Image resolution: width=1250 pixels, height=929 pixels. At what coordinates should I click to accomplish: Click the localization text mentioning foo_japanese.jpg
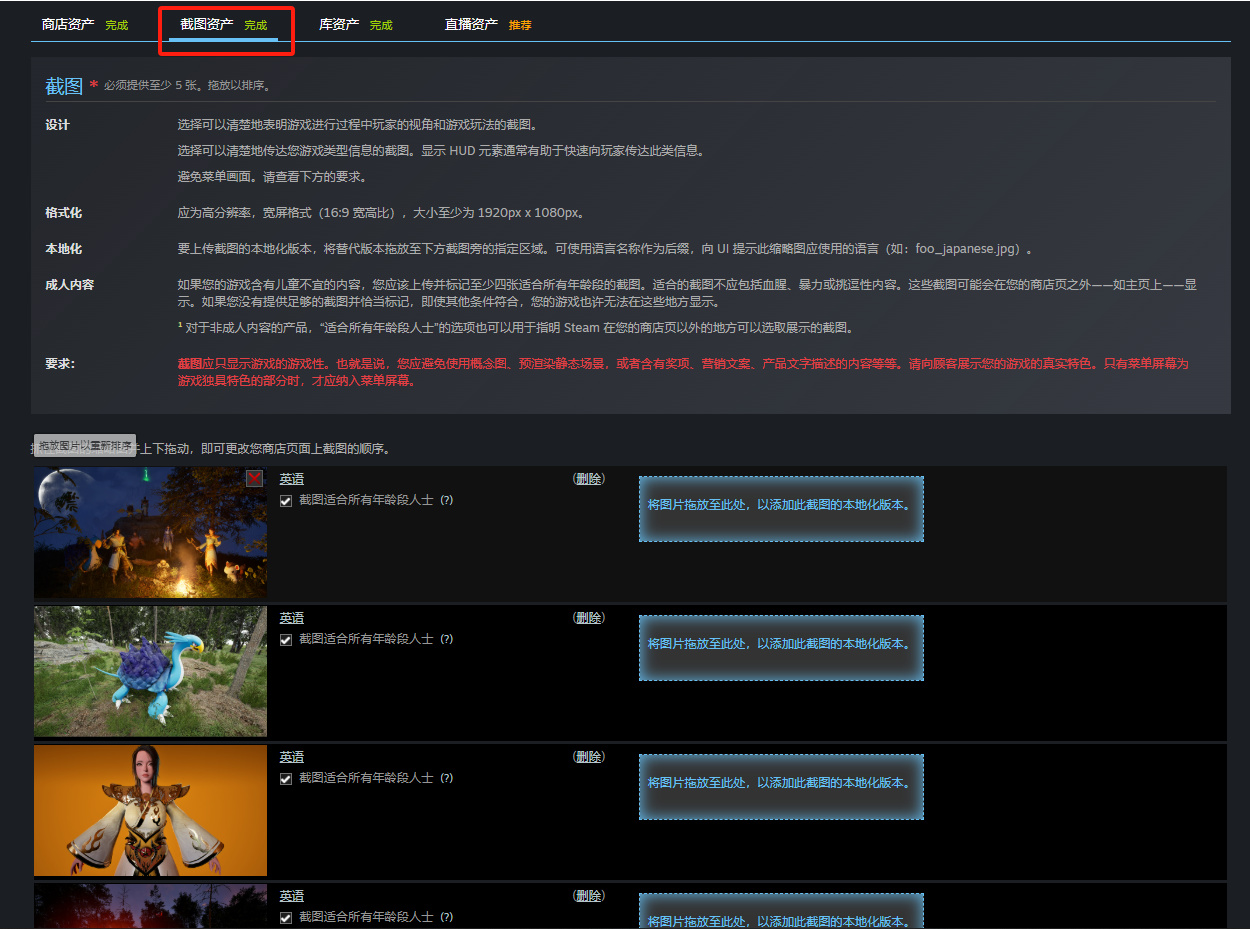[606, 249]
